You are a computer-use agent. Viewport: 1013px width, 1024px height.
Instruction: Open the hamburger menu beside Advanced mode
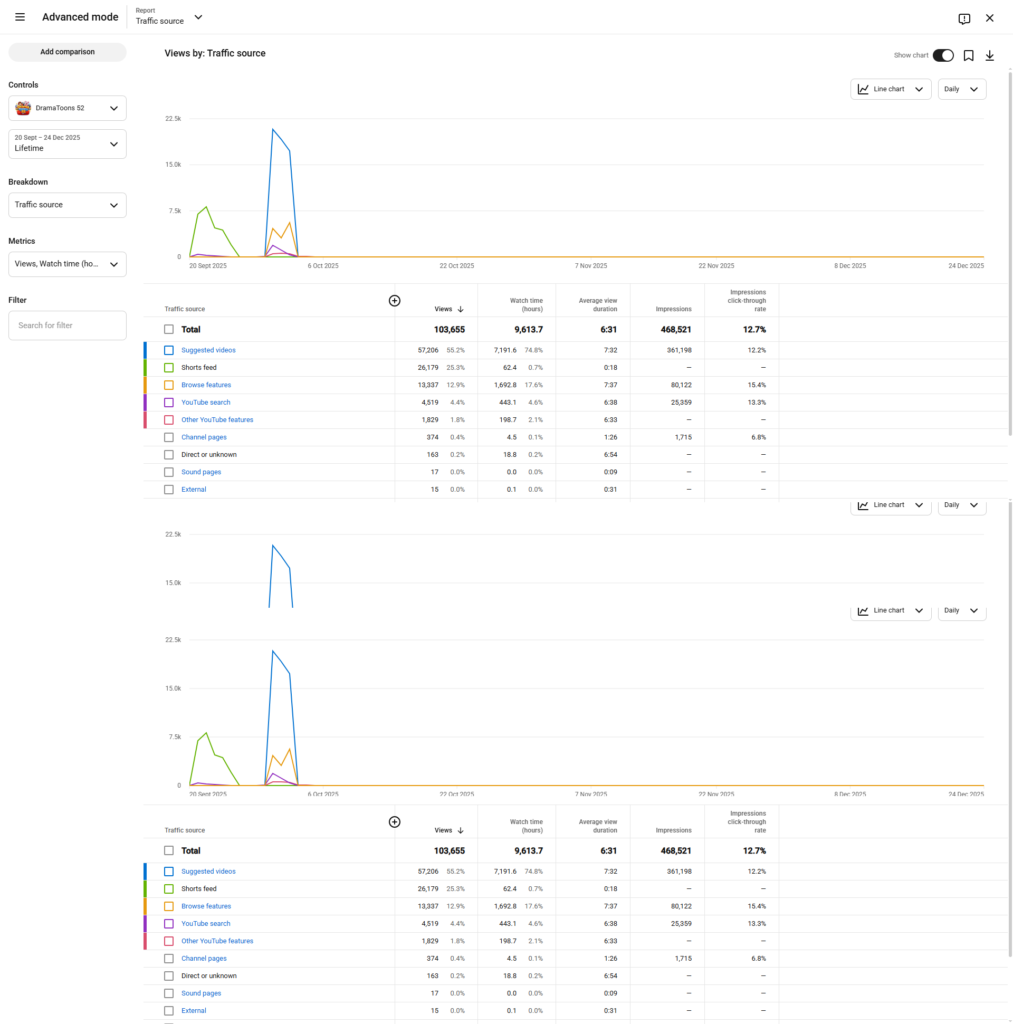[x=20, y=18]
